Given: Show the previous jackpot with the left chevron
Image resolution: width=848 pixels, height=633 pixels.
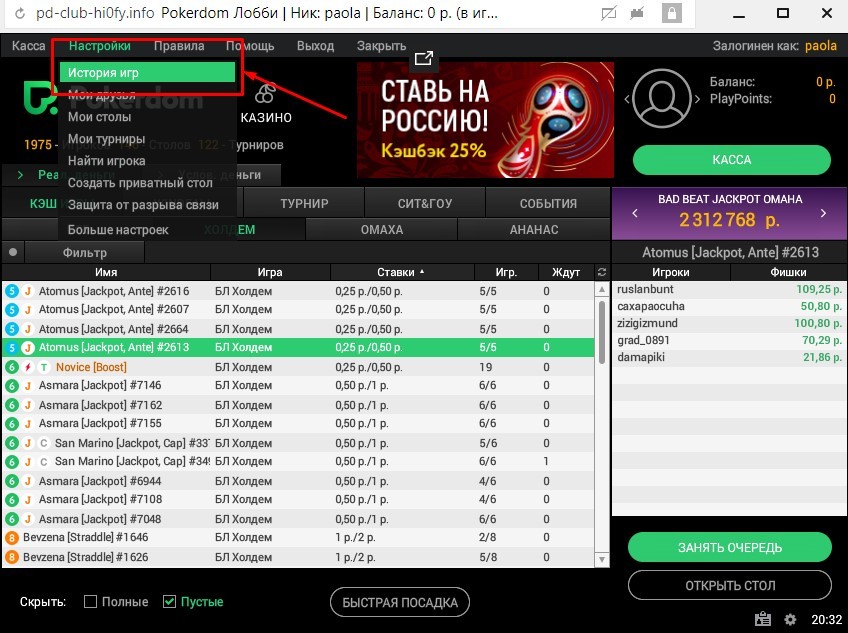Looking at the screenshot, I should [635, 213].
